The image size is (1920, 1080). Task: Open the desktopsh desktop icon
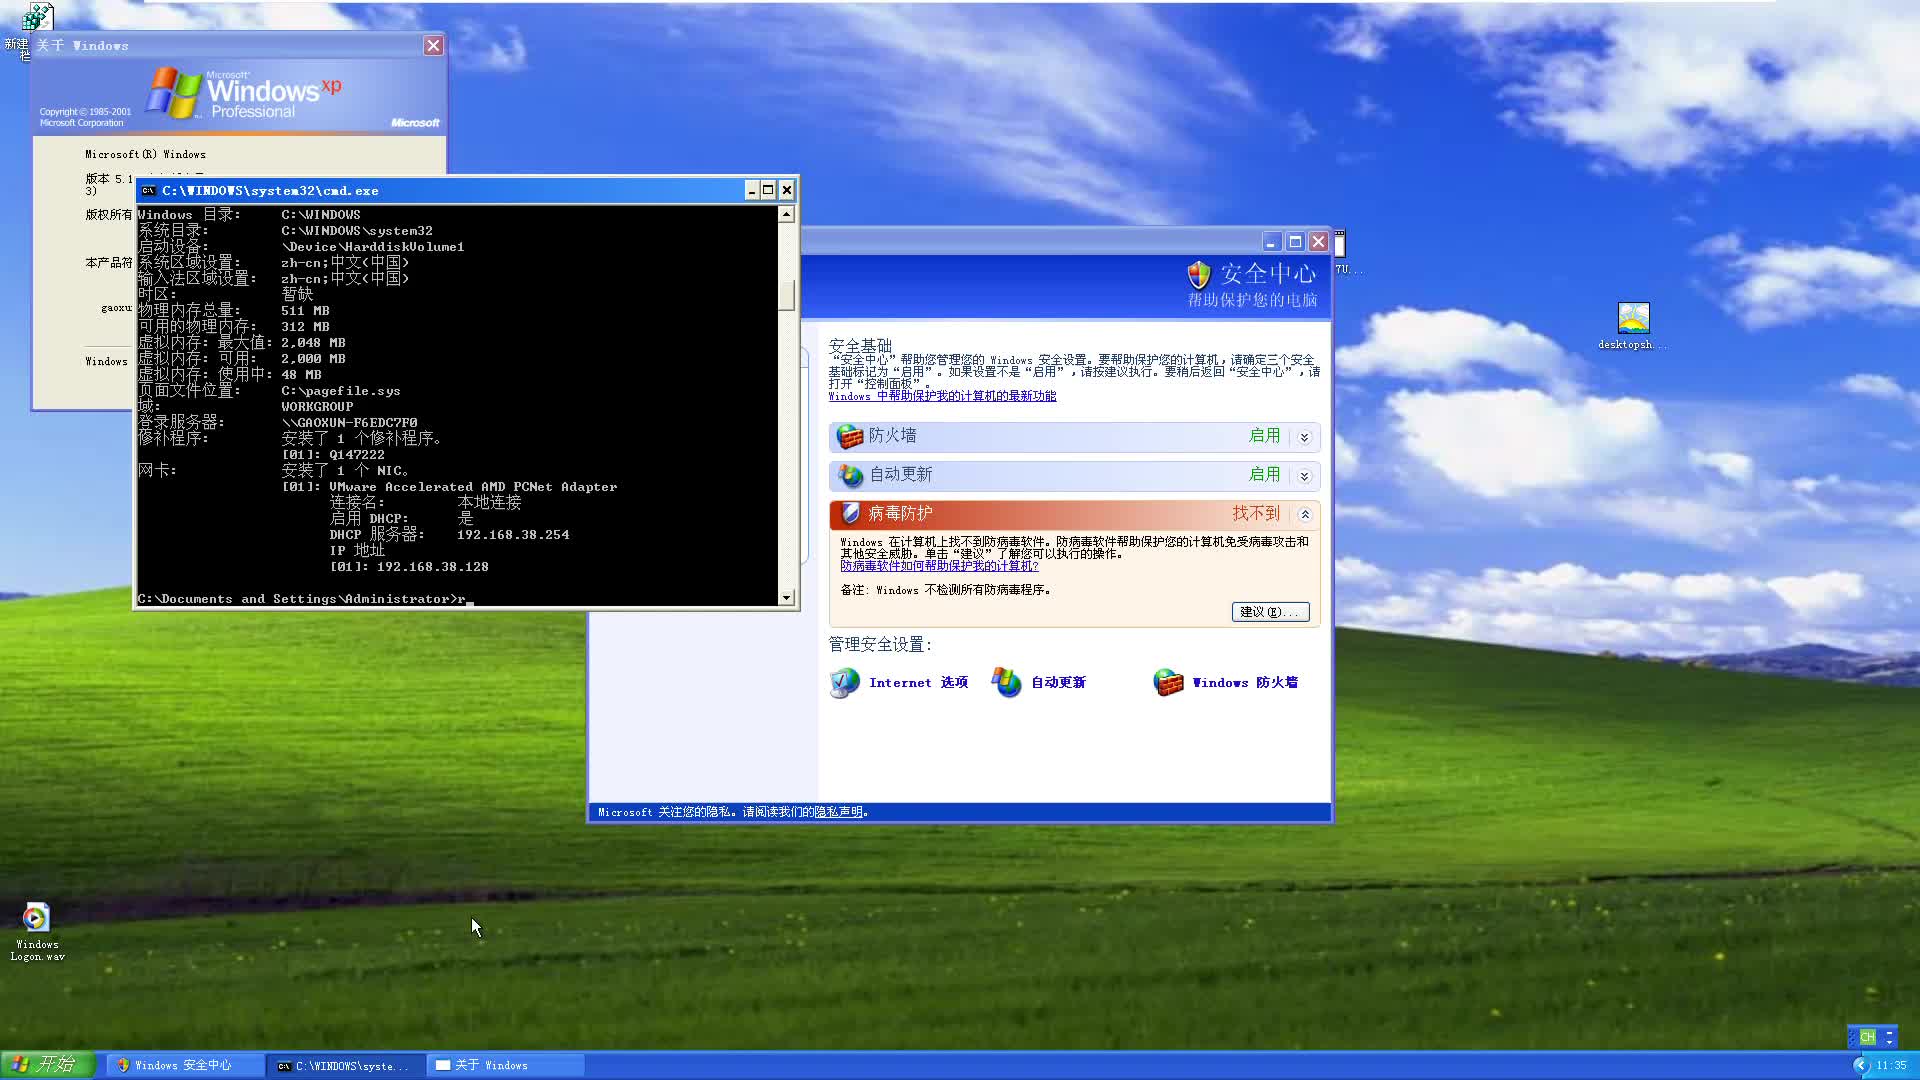point(1633,326)
